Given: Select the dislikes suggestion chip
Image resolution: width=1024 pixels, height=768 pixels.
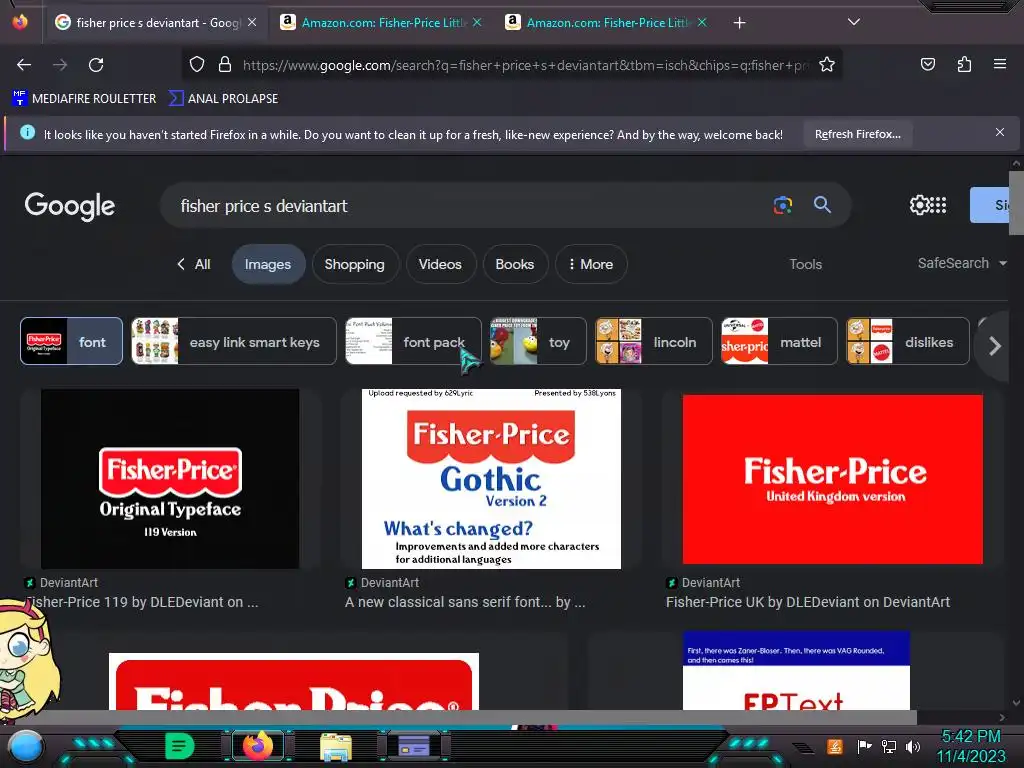Looking at the screenshot, I should (908, 341).
